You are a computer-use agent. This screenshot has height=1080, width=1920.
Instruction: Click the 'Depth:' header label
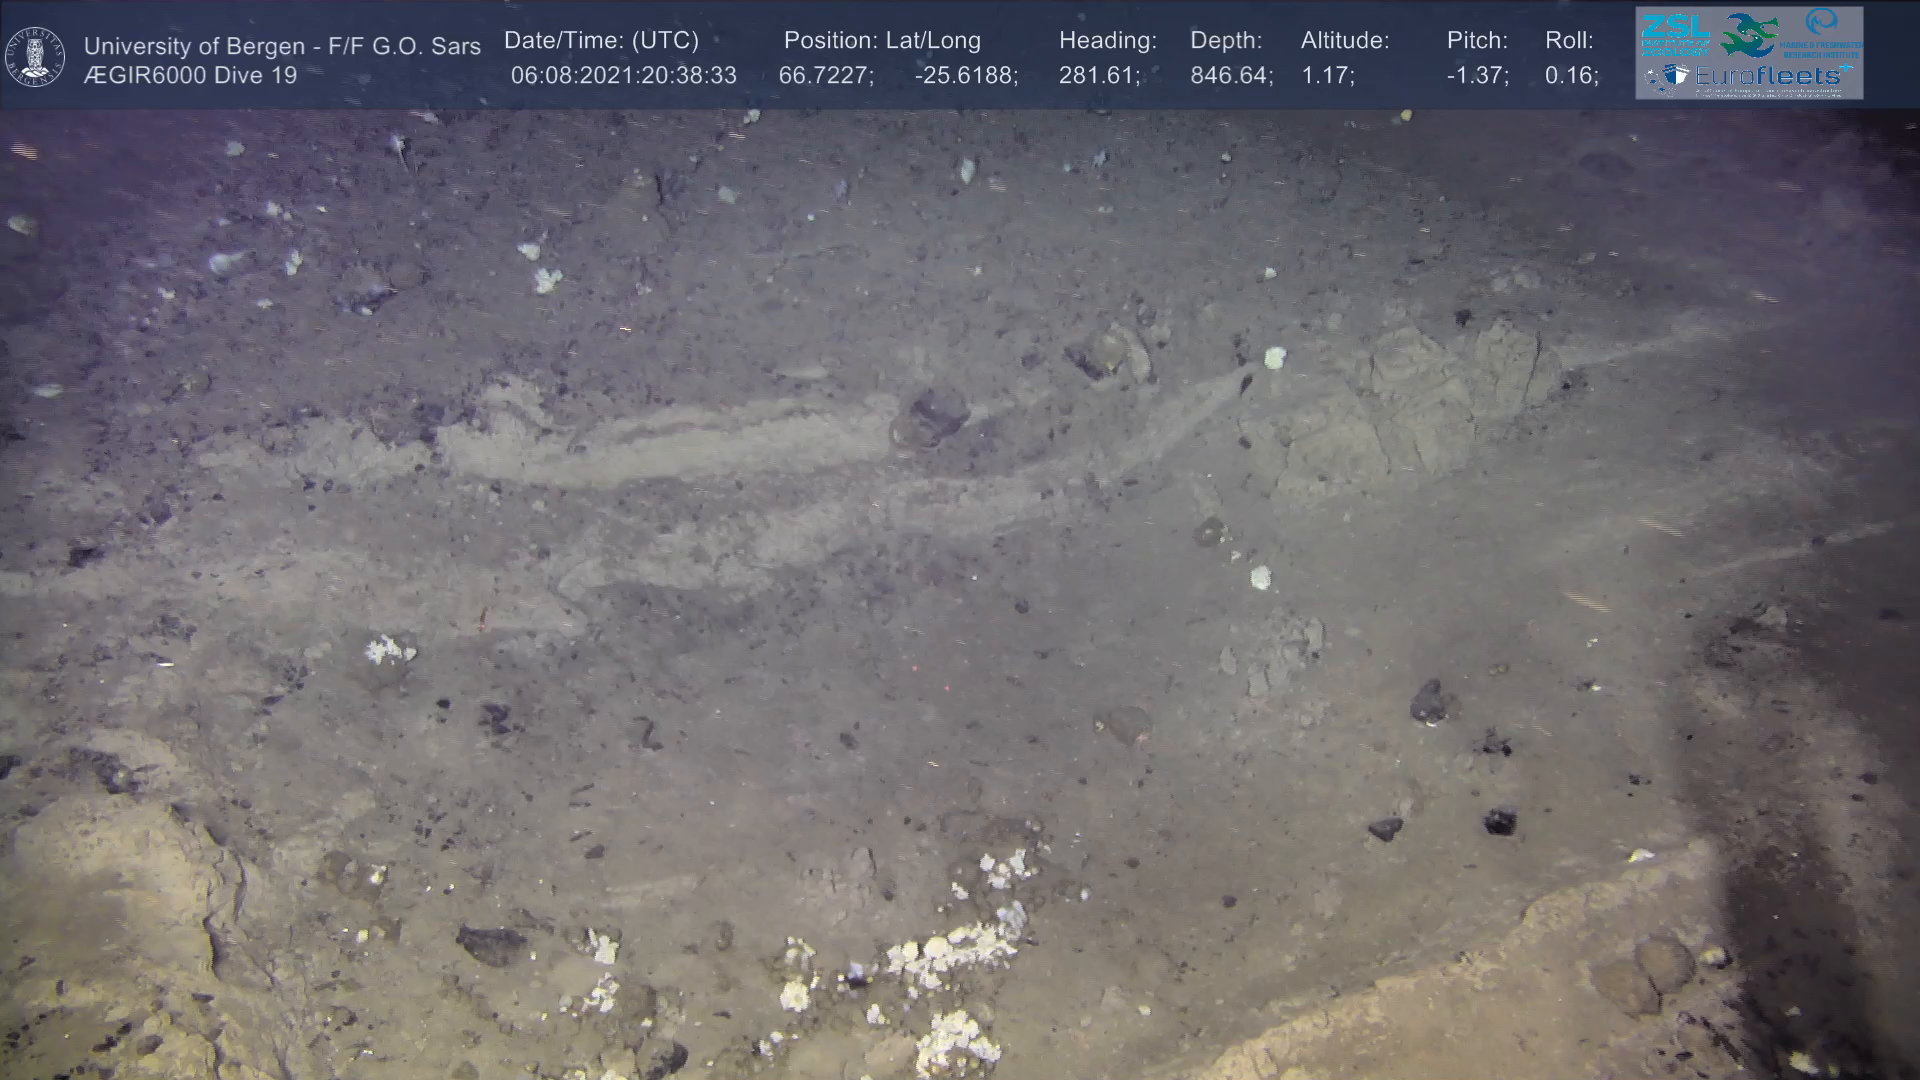(x=1226, y=41)
